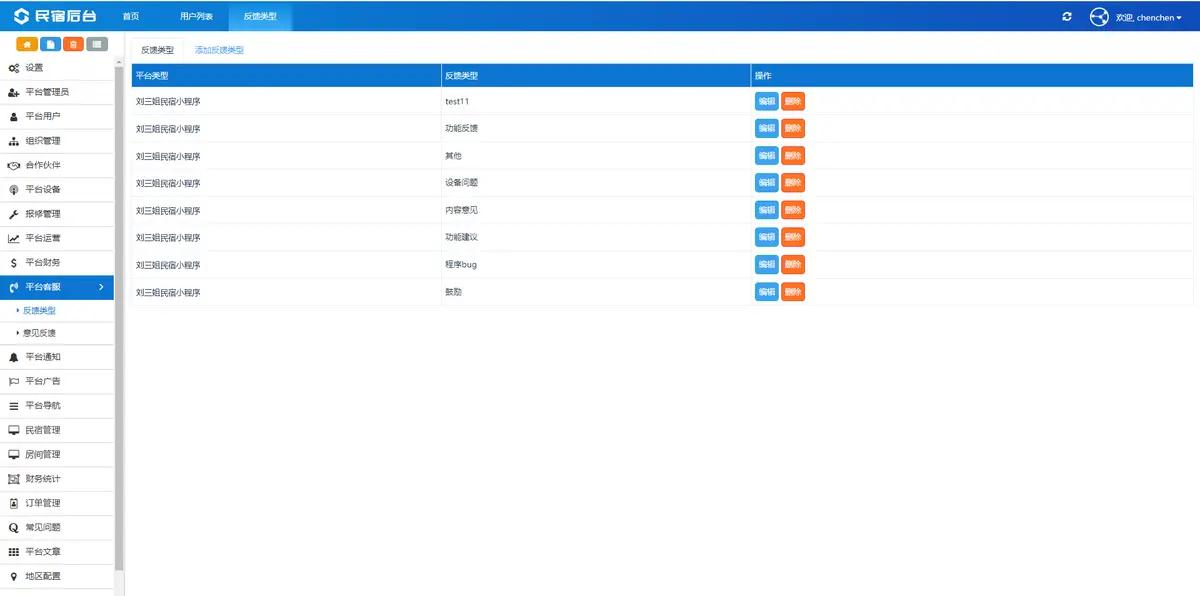Edit the 设备问题 row

click(x=766, y=183)
